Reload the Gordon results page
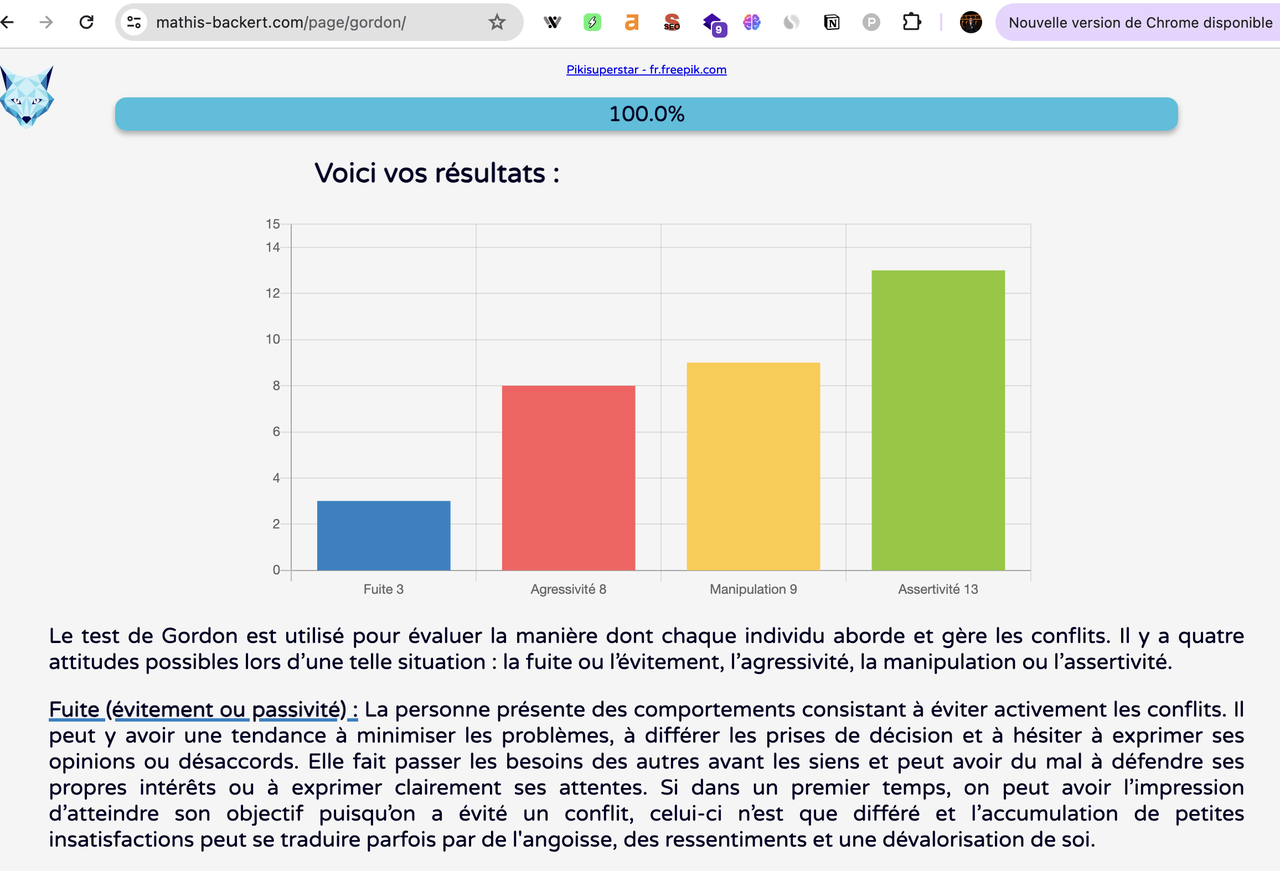Viewport: 1280px width, 871px height. (x=86, y=21)
